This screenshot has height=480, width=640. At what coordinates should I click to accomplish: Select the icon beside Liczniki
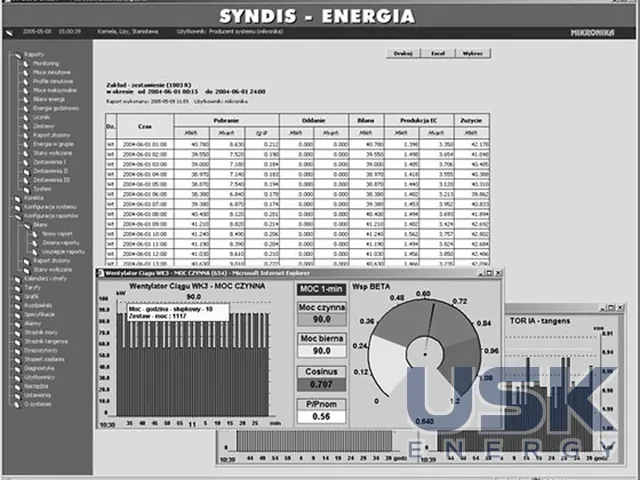26,118
